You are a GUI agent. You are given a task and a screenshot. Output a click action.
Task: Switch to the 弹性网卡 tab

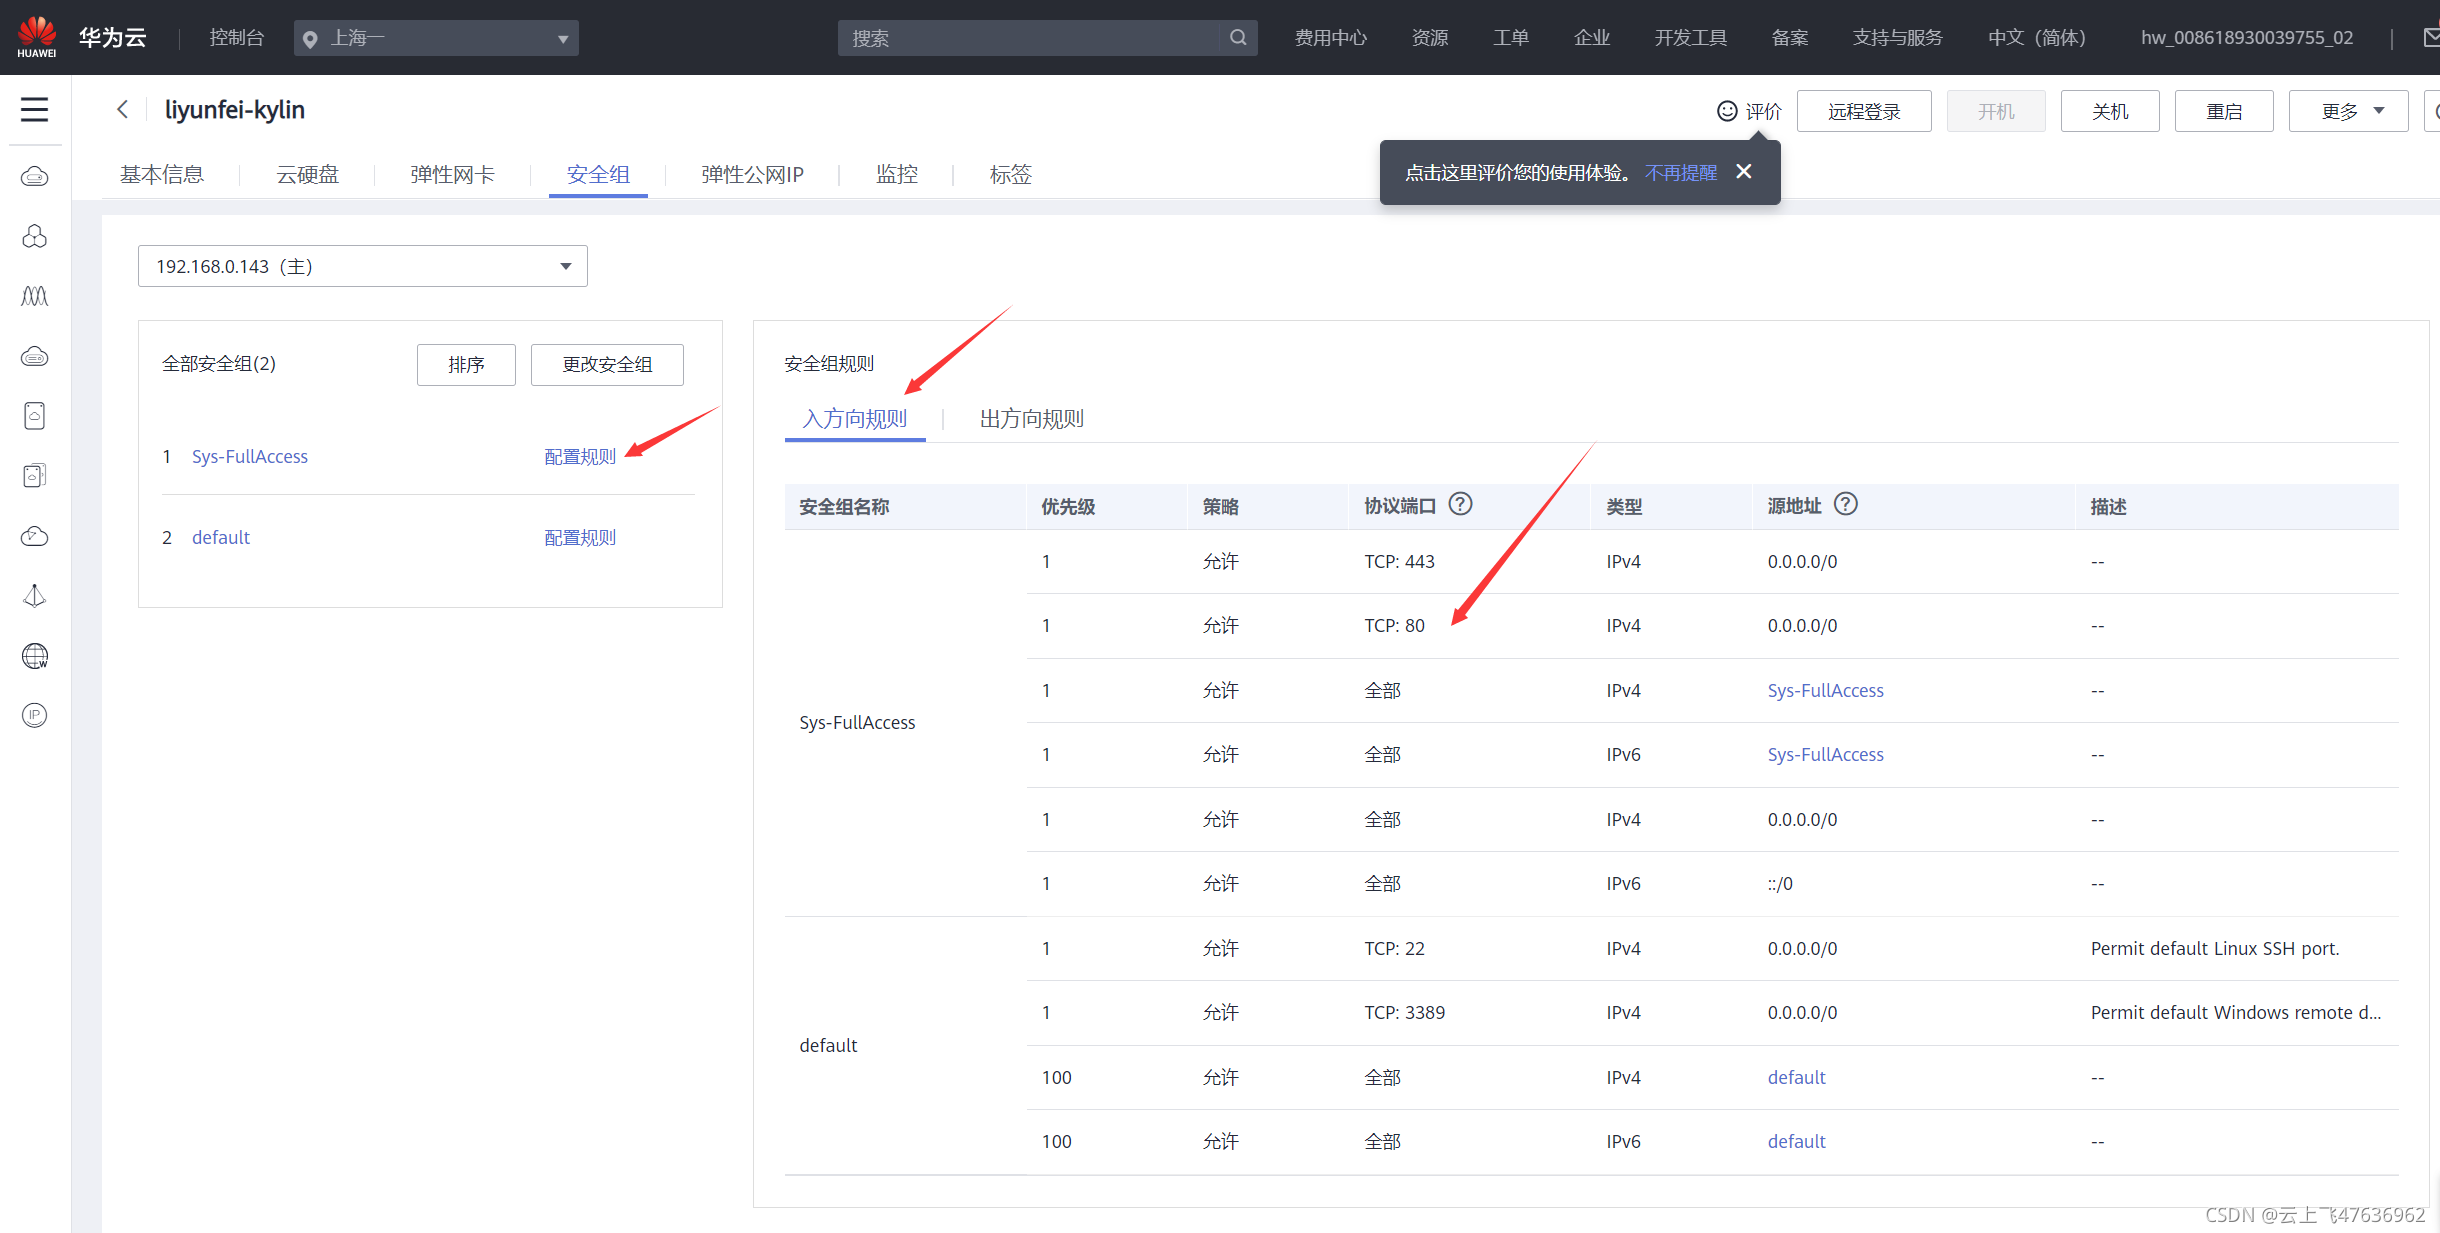click(452, 174)
